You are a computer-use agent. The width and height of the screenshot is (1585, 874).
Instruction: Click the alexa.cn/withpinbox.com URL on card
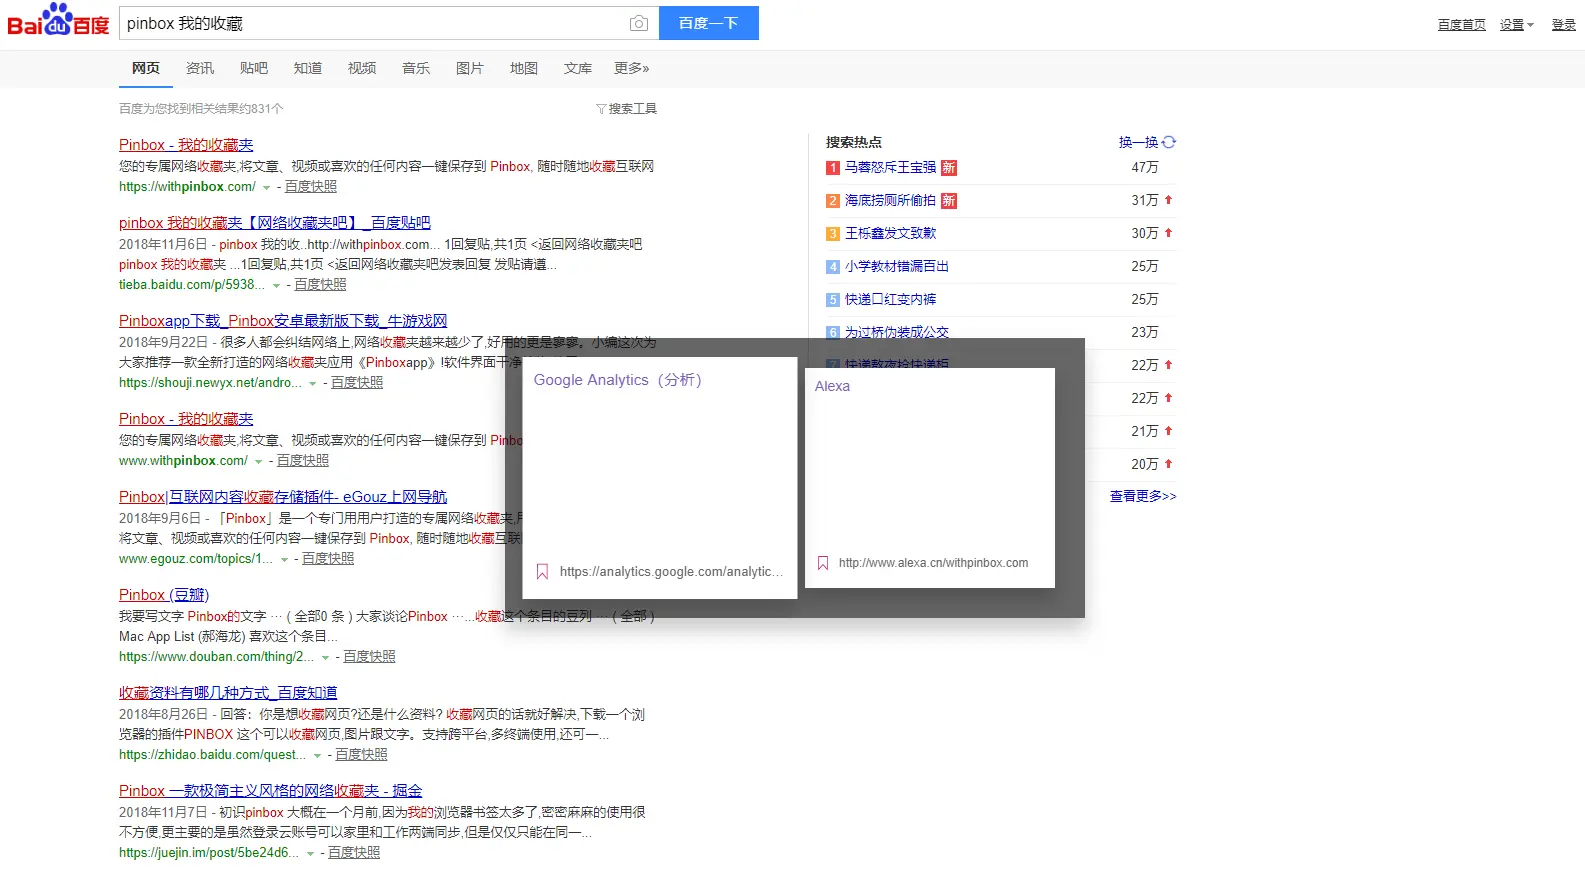click(933, 563)
